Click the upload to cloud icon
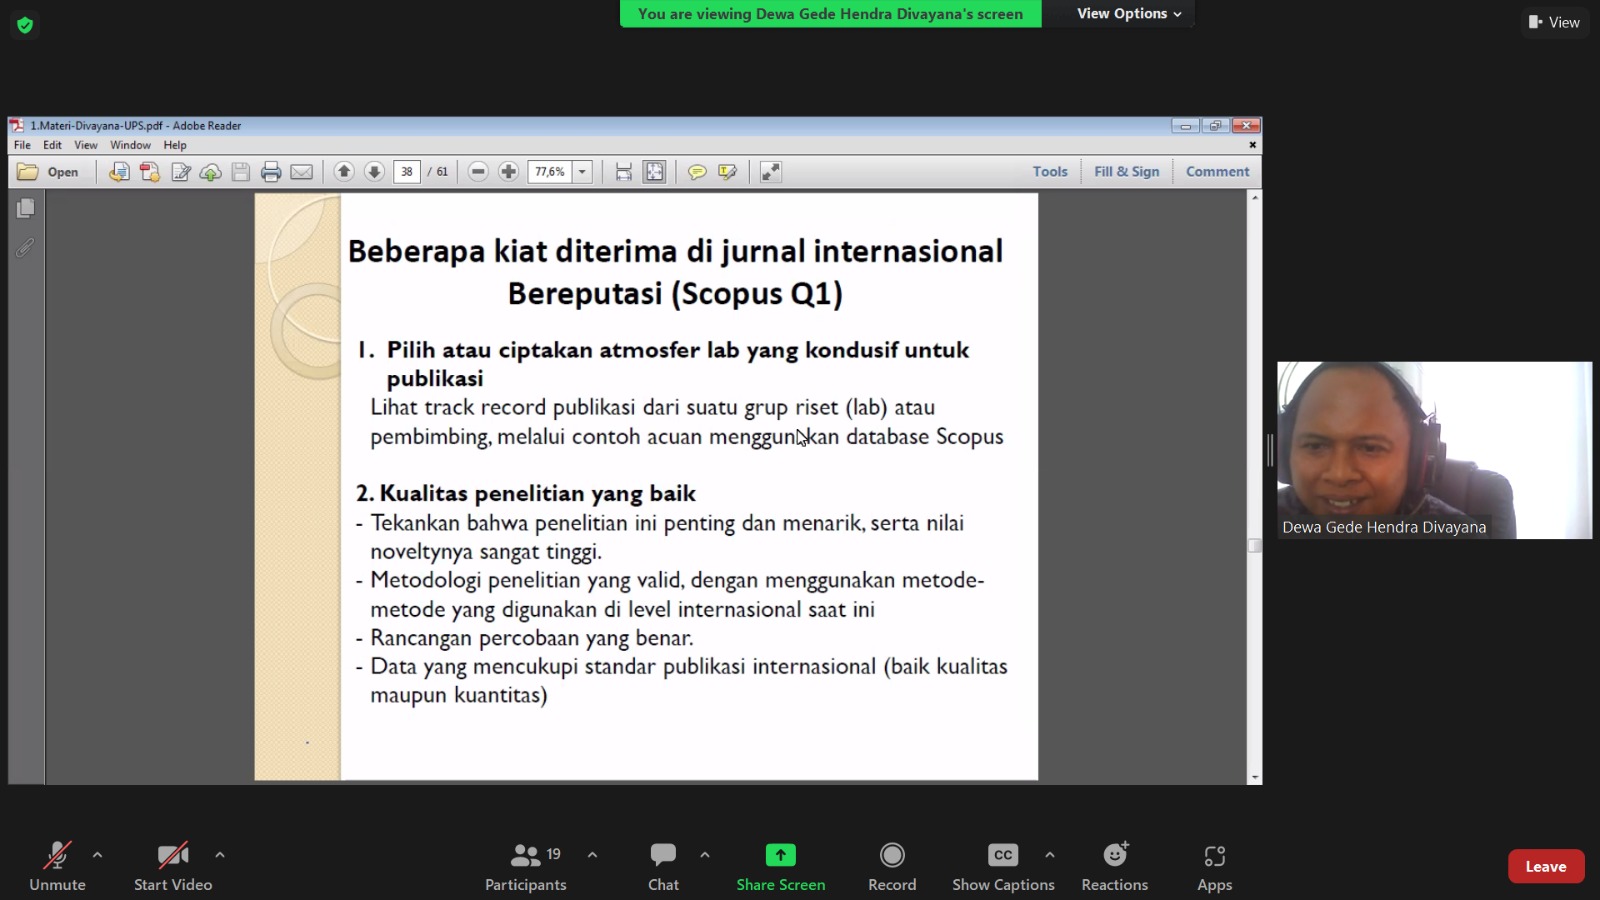The width and height of the screenshot is (1600, 900). [211, 172]
